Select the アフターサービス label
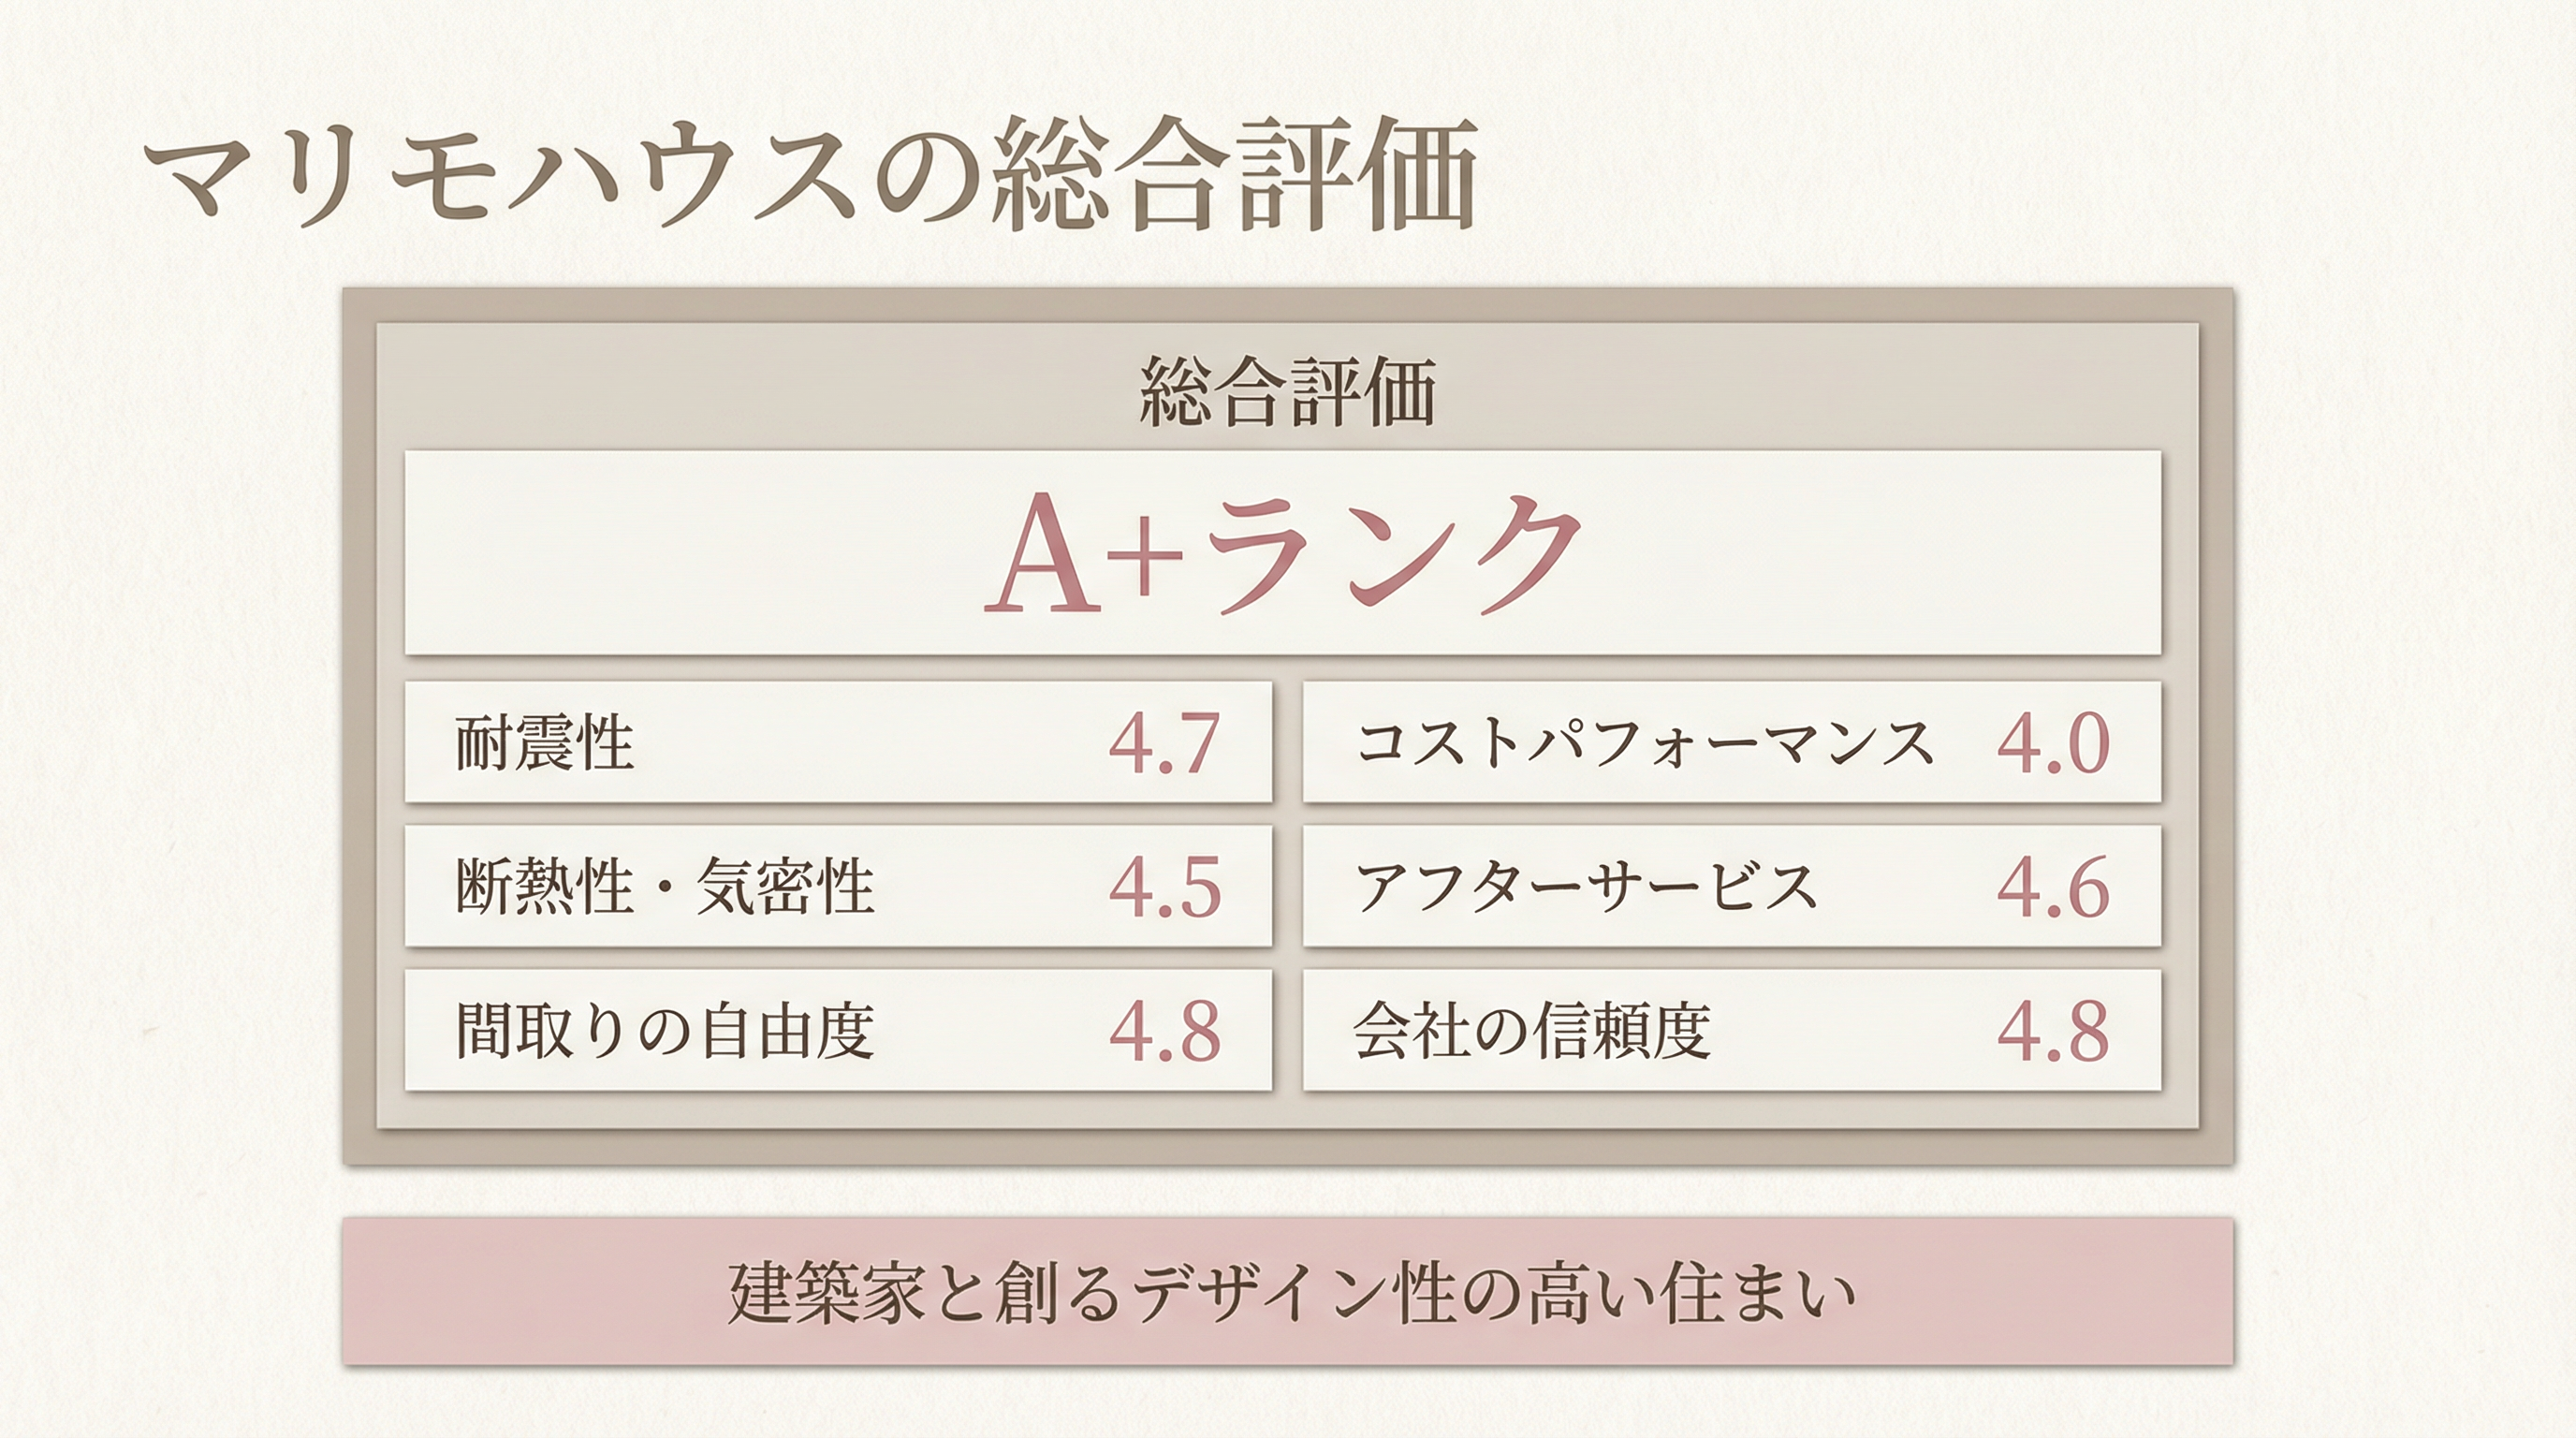 coord(1585,886)
